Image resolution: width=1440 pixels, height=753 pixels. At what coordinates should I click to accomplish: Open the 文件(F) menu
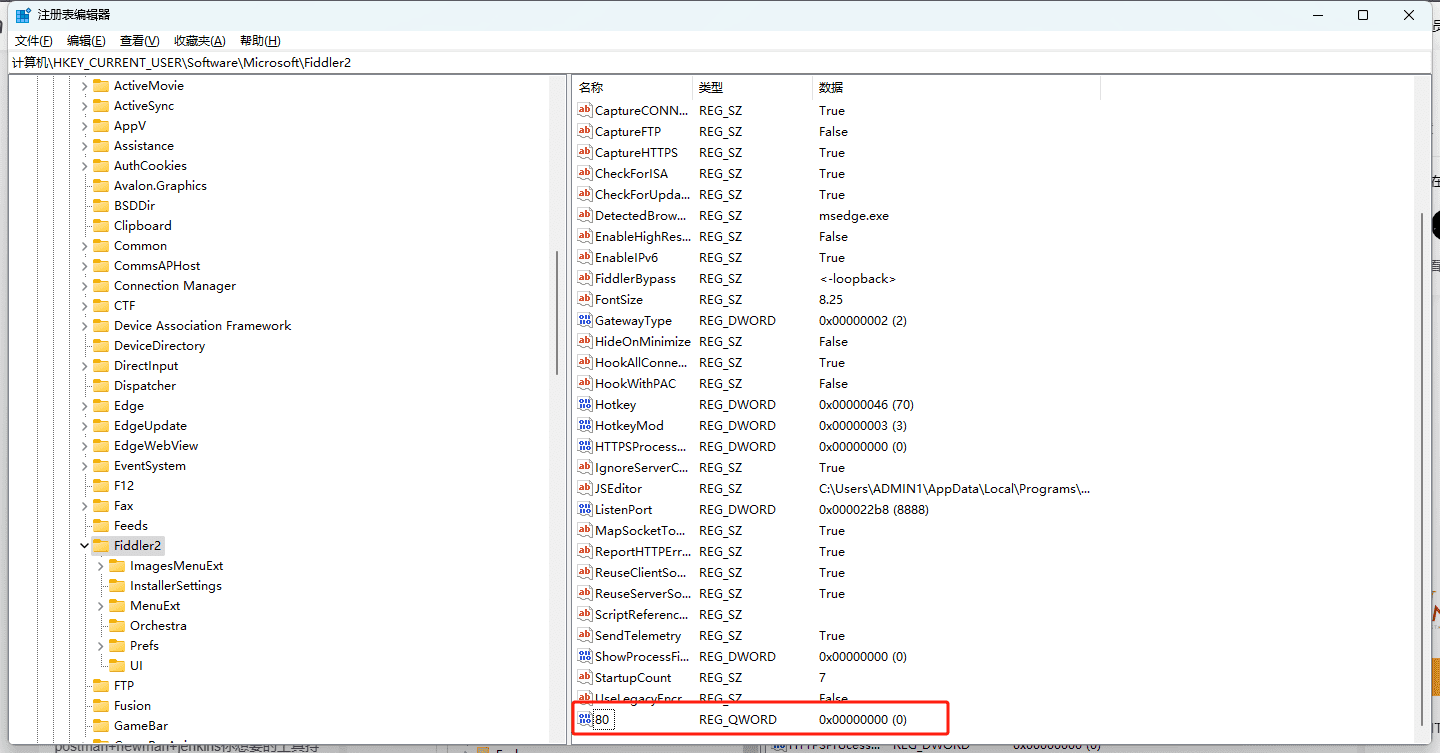coord(33,41)
